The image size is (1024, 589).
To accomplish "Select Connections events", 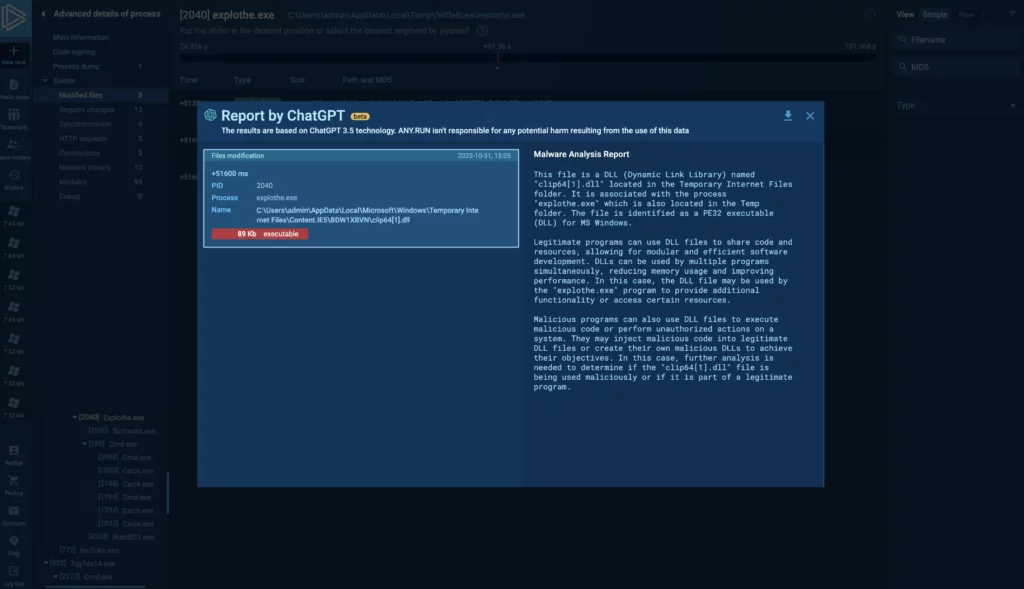I will (x=101, y=153).
